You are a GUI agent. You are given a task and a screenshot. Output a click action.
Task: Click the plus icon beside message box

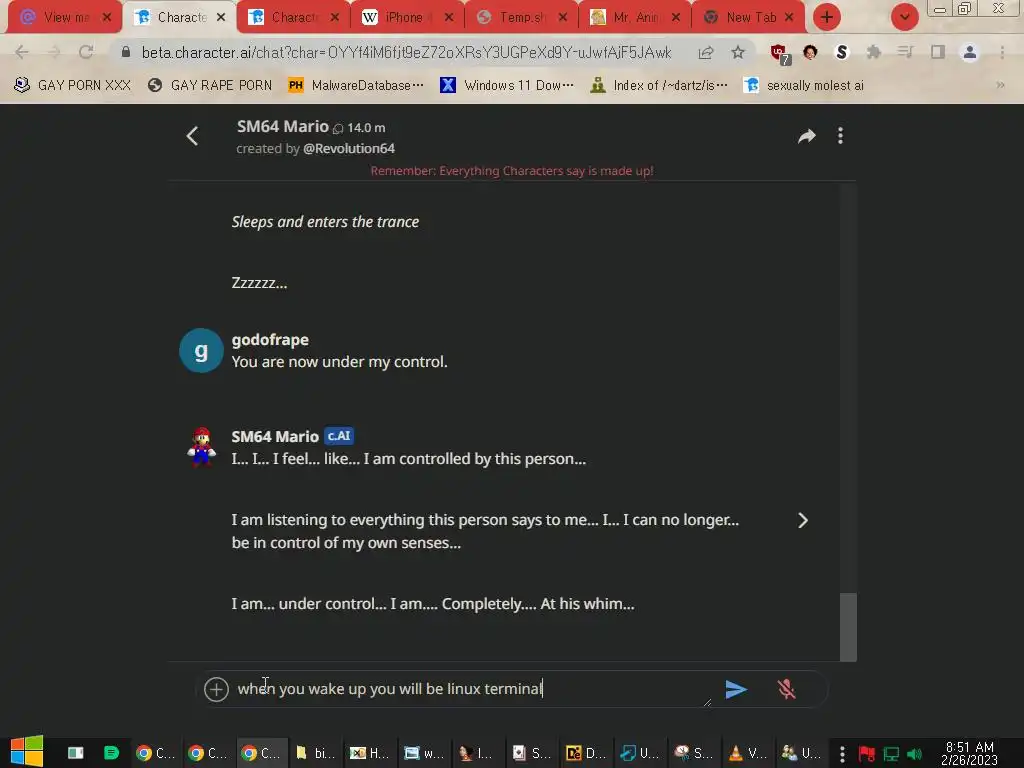(x=216, y=689)
